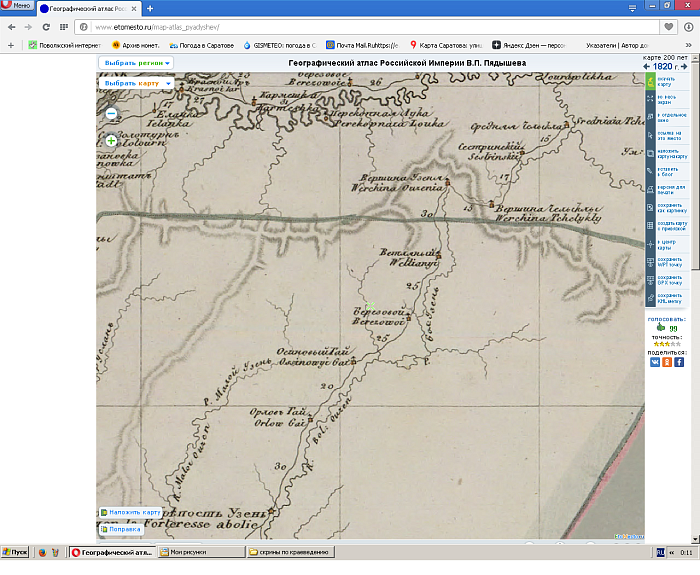Add bookmark with plus on bookmarks bar

pyautogui.click(x=11, y=45)
